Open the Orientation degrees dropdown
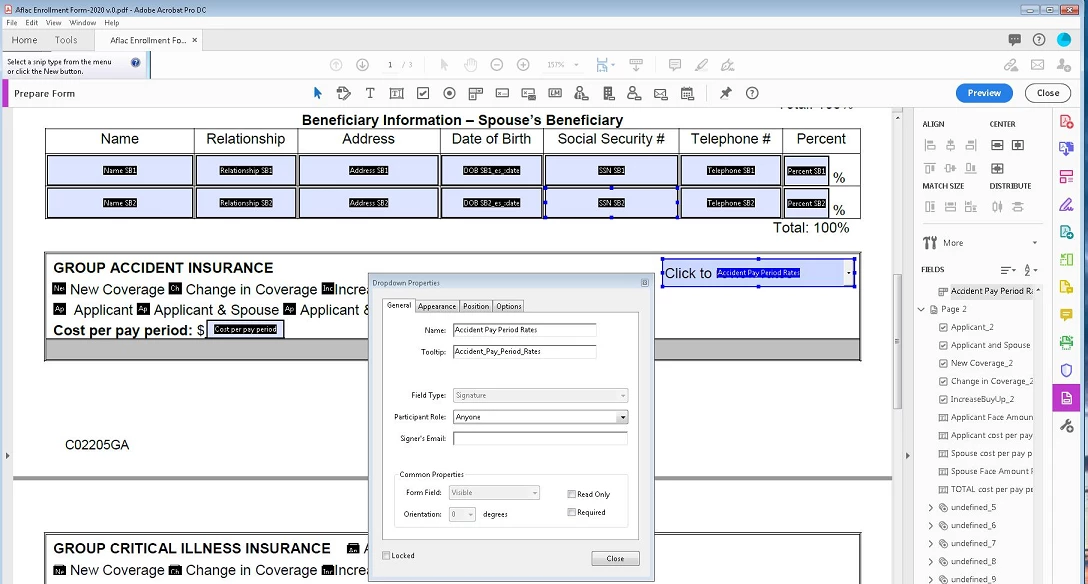This screenshot has width=1088, height=584. point(462,514)
